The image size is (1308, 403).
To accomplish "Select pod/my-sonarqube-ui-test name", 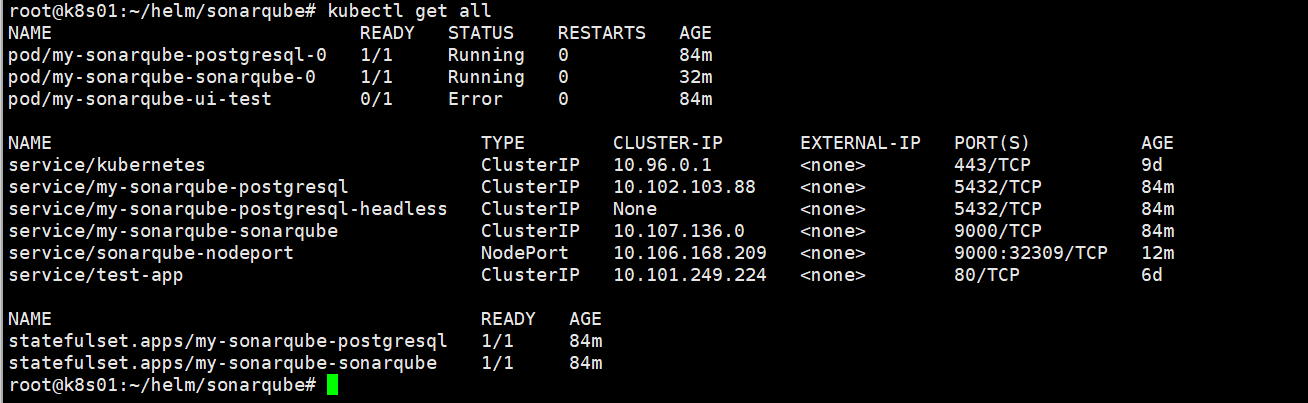I will (x=140, y=99).
